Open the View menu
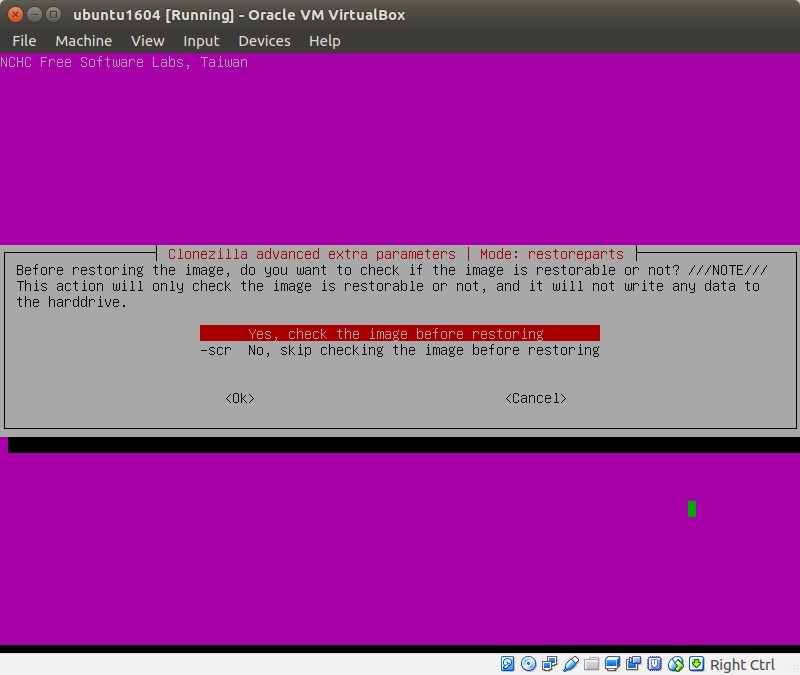The width and height of the screenshot is (800, 675). [x=147, y=41]
